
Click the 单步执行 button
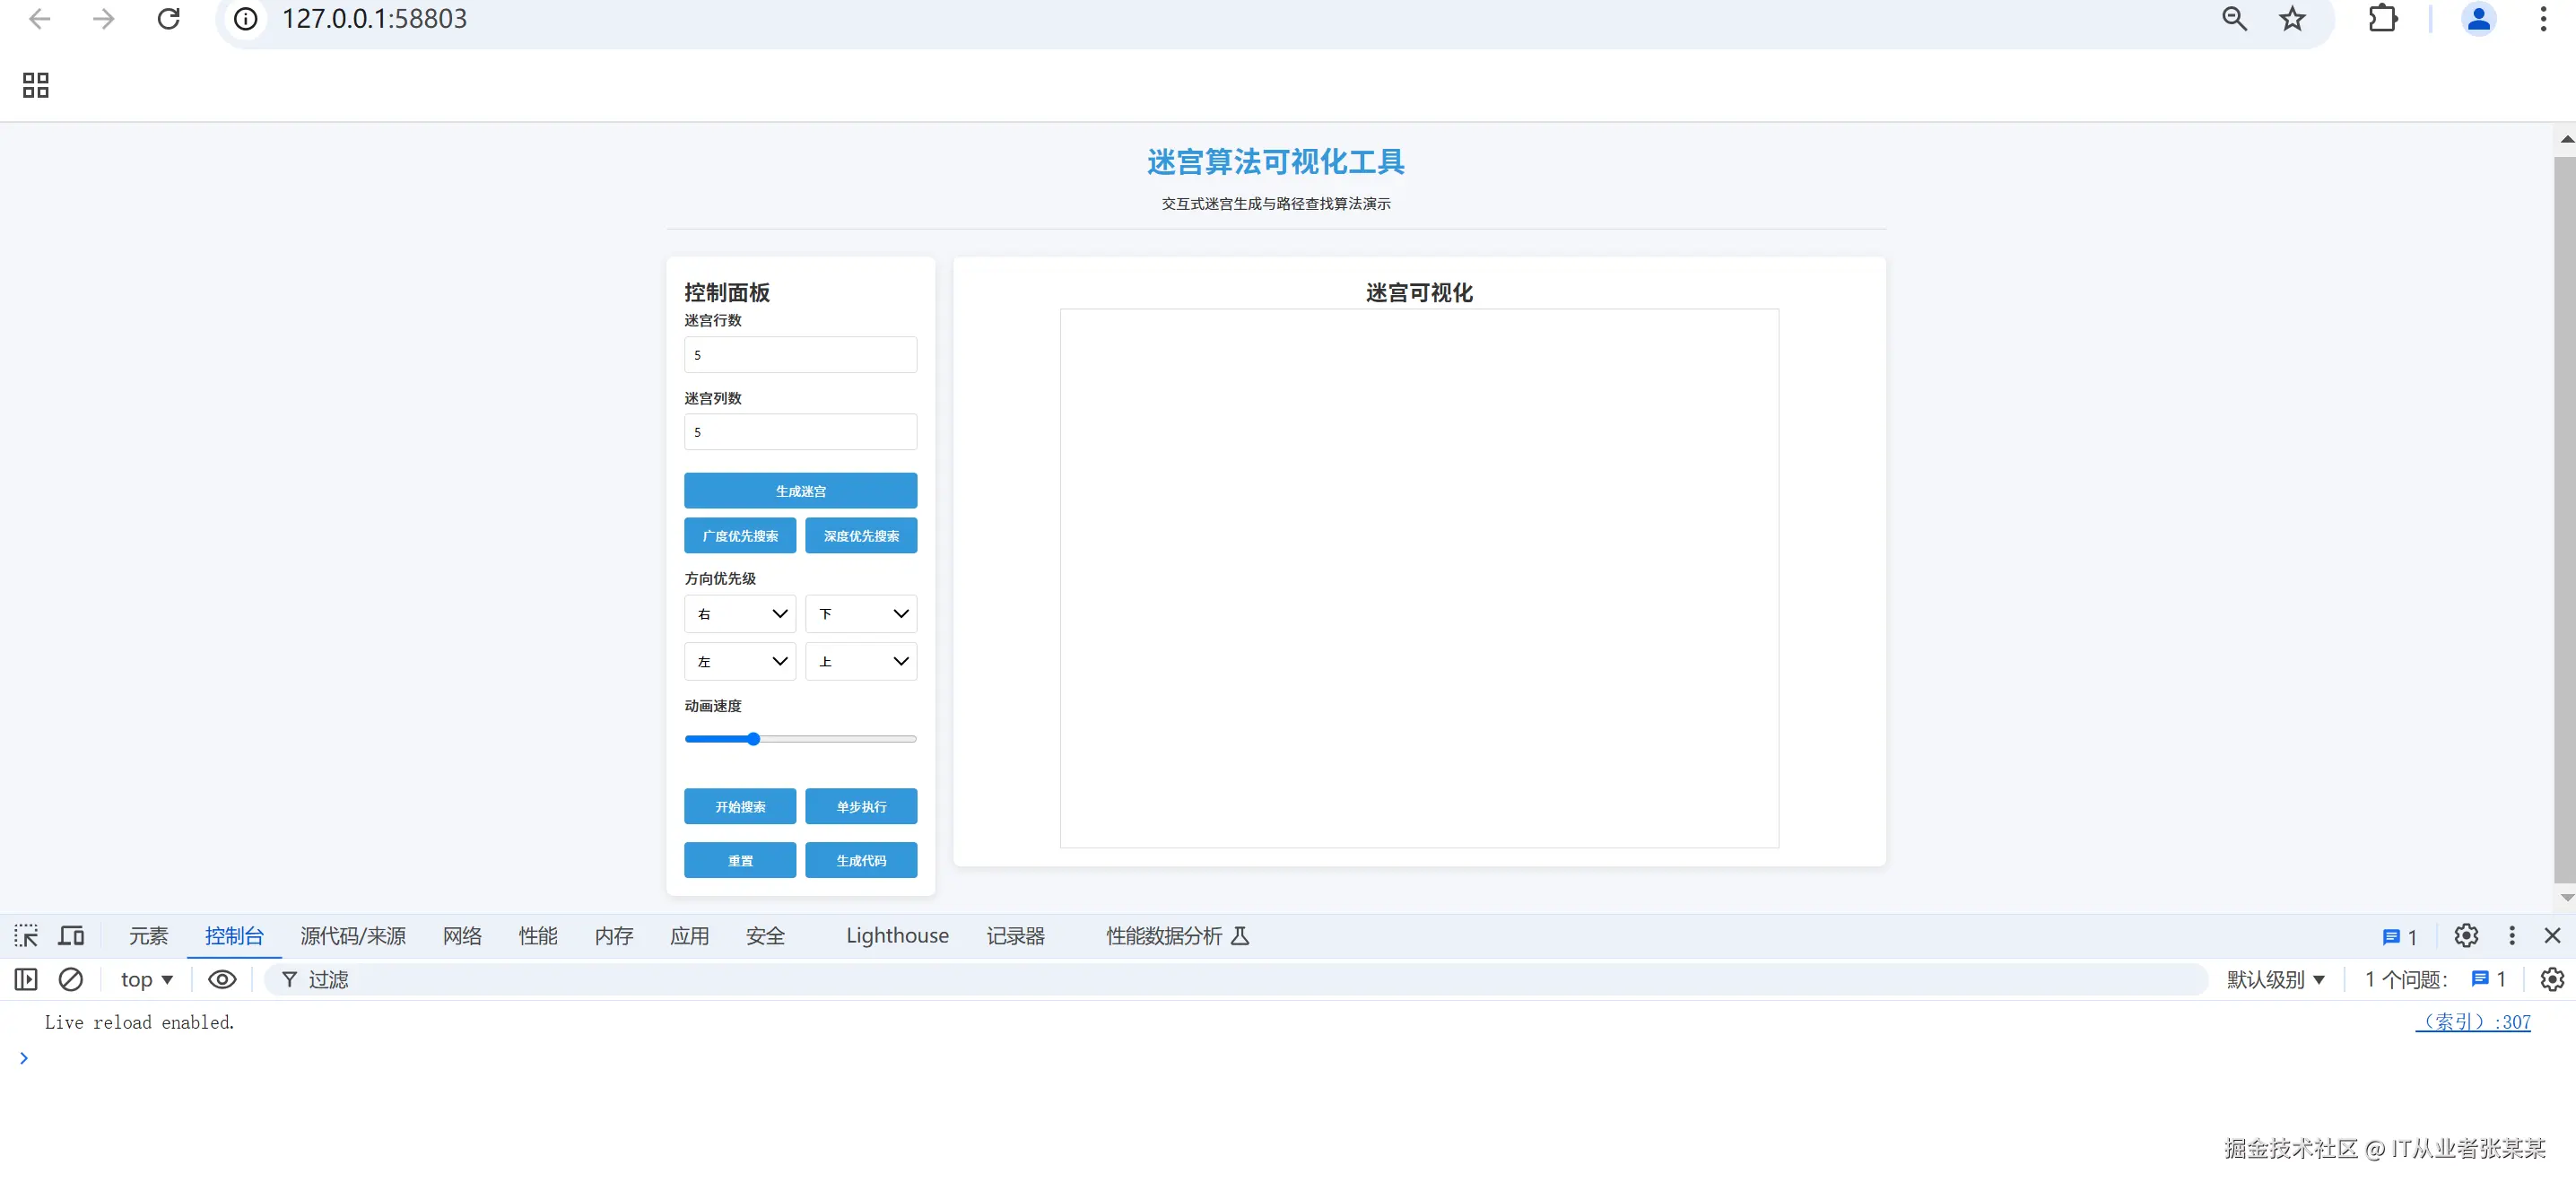pyautogui.click(x=861, y=807)
